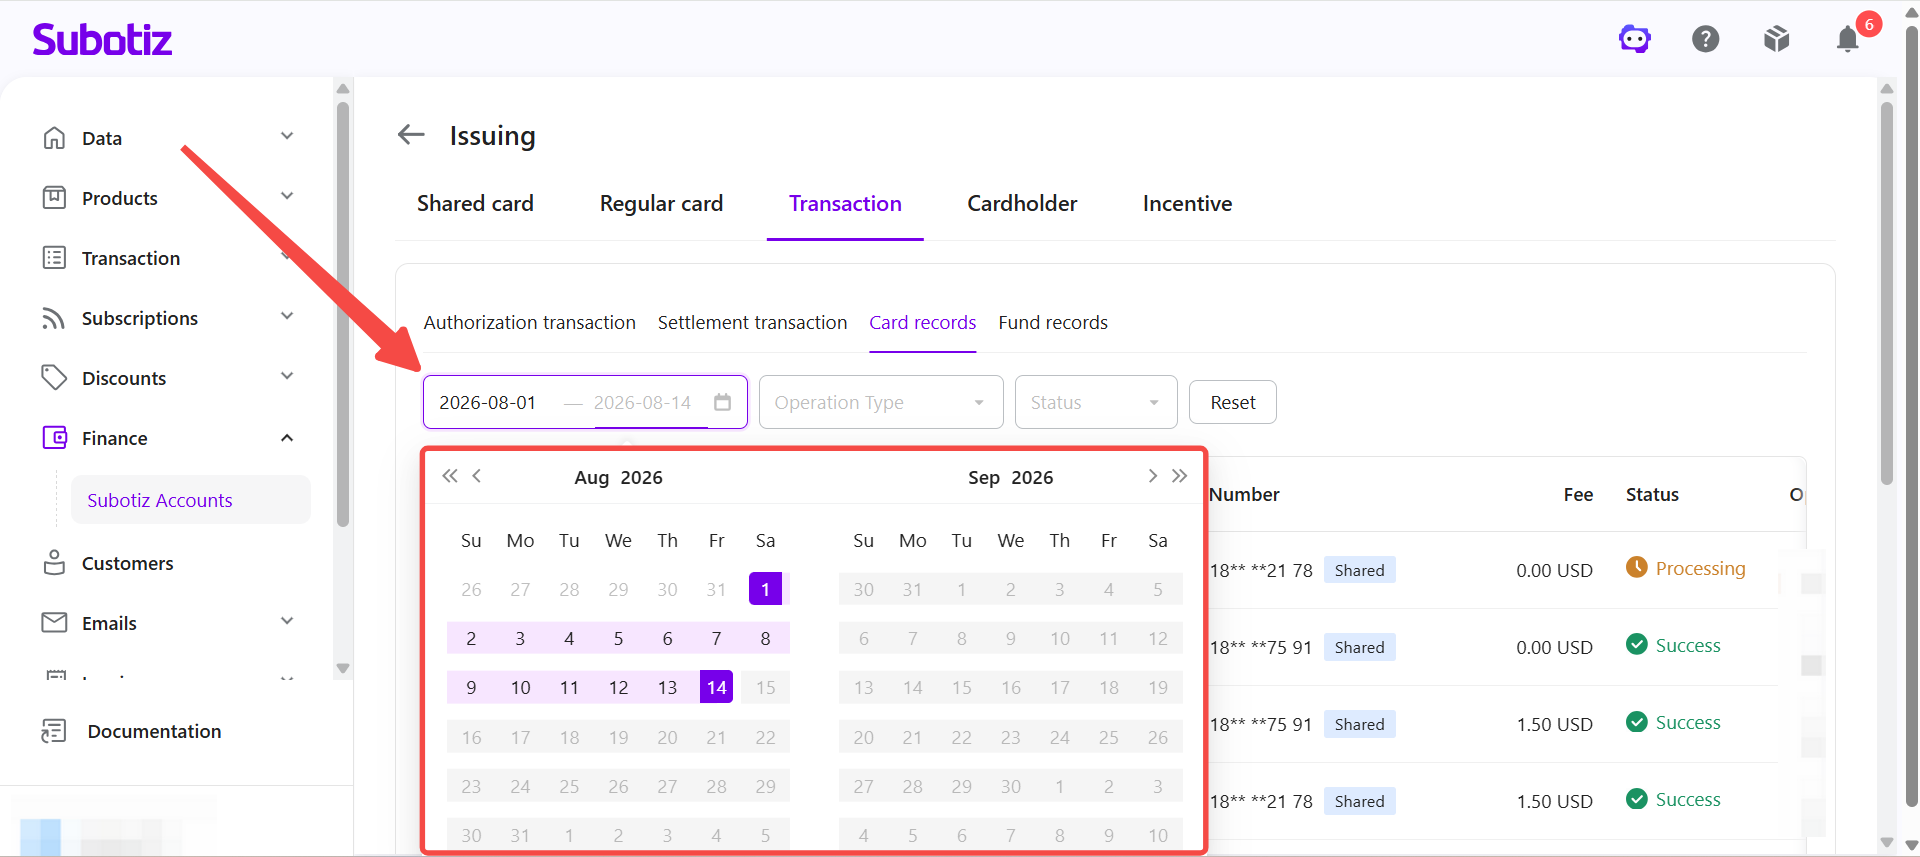
Task: Select the Card records sub-tab
Action: (922, 322)
